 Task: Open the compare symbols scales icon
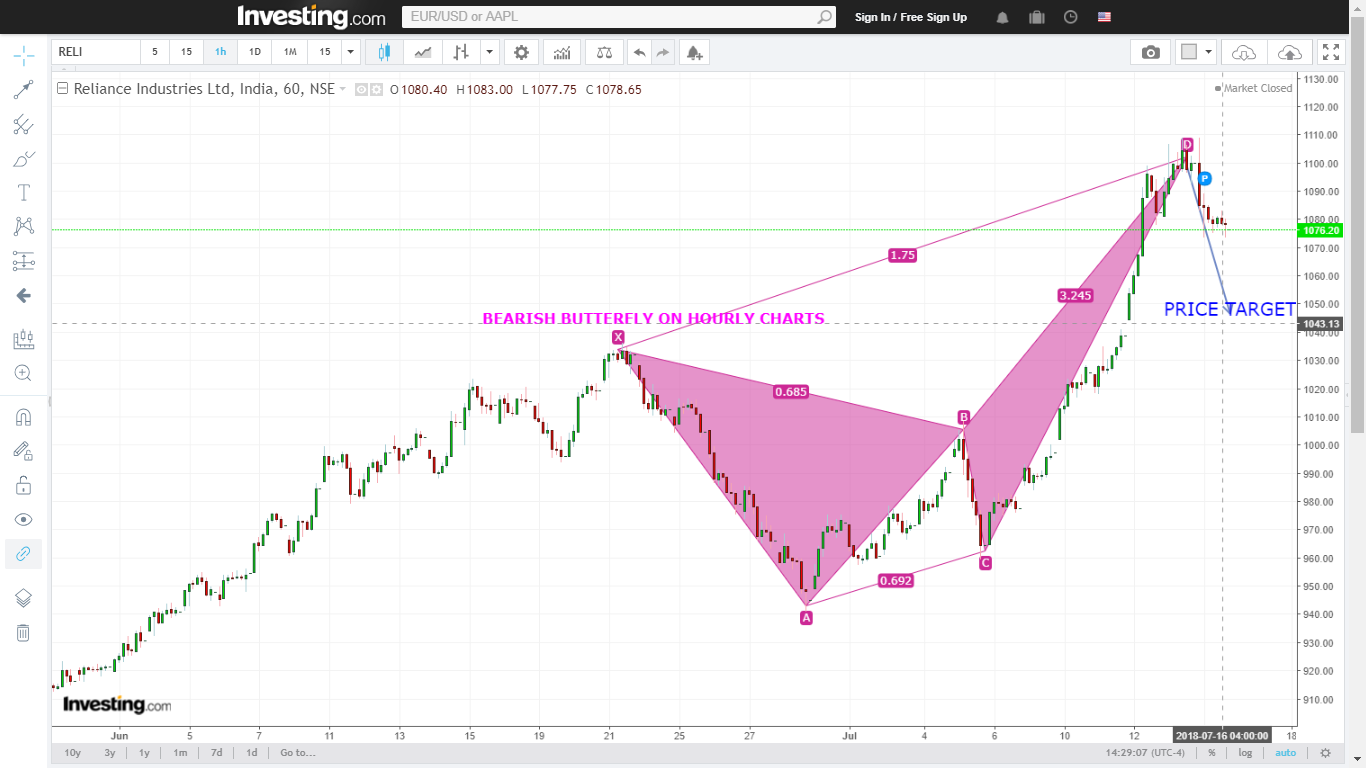click(x=604, y=52)
